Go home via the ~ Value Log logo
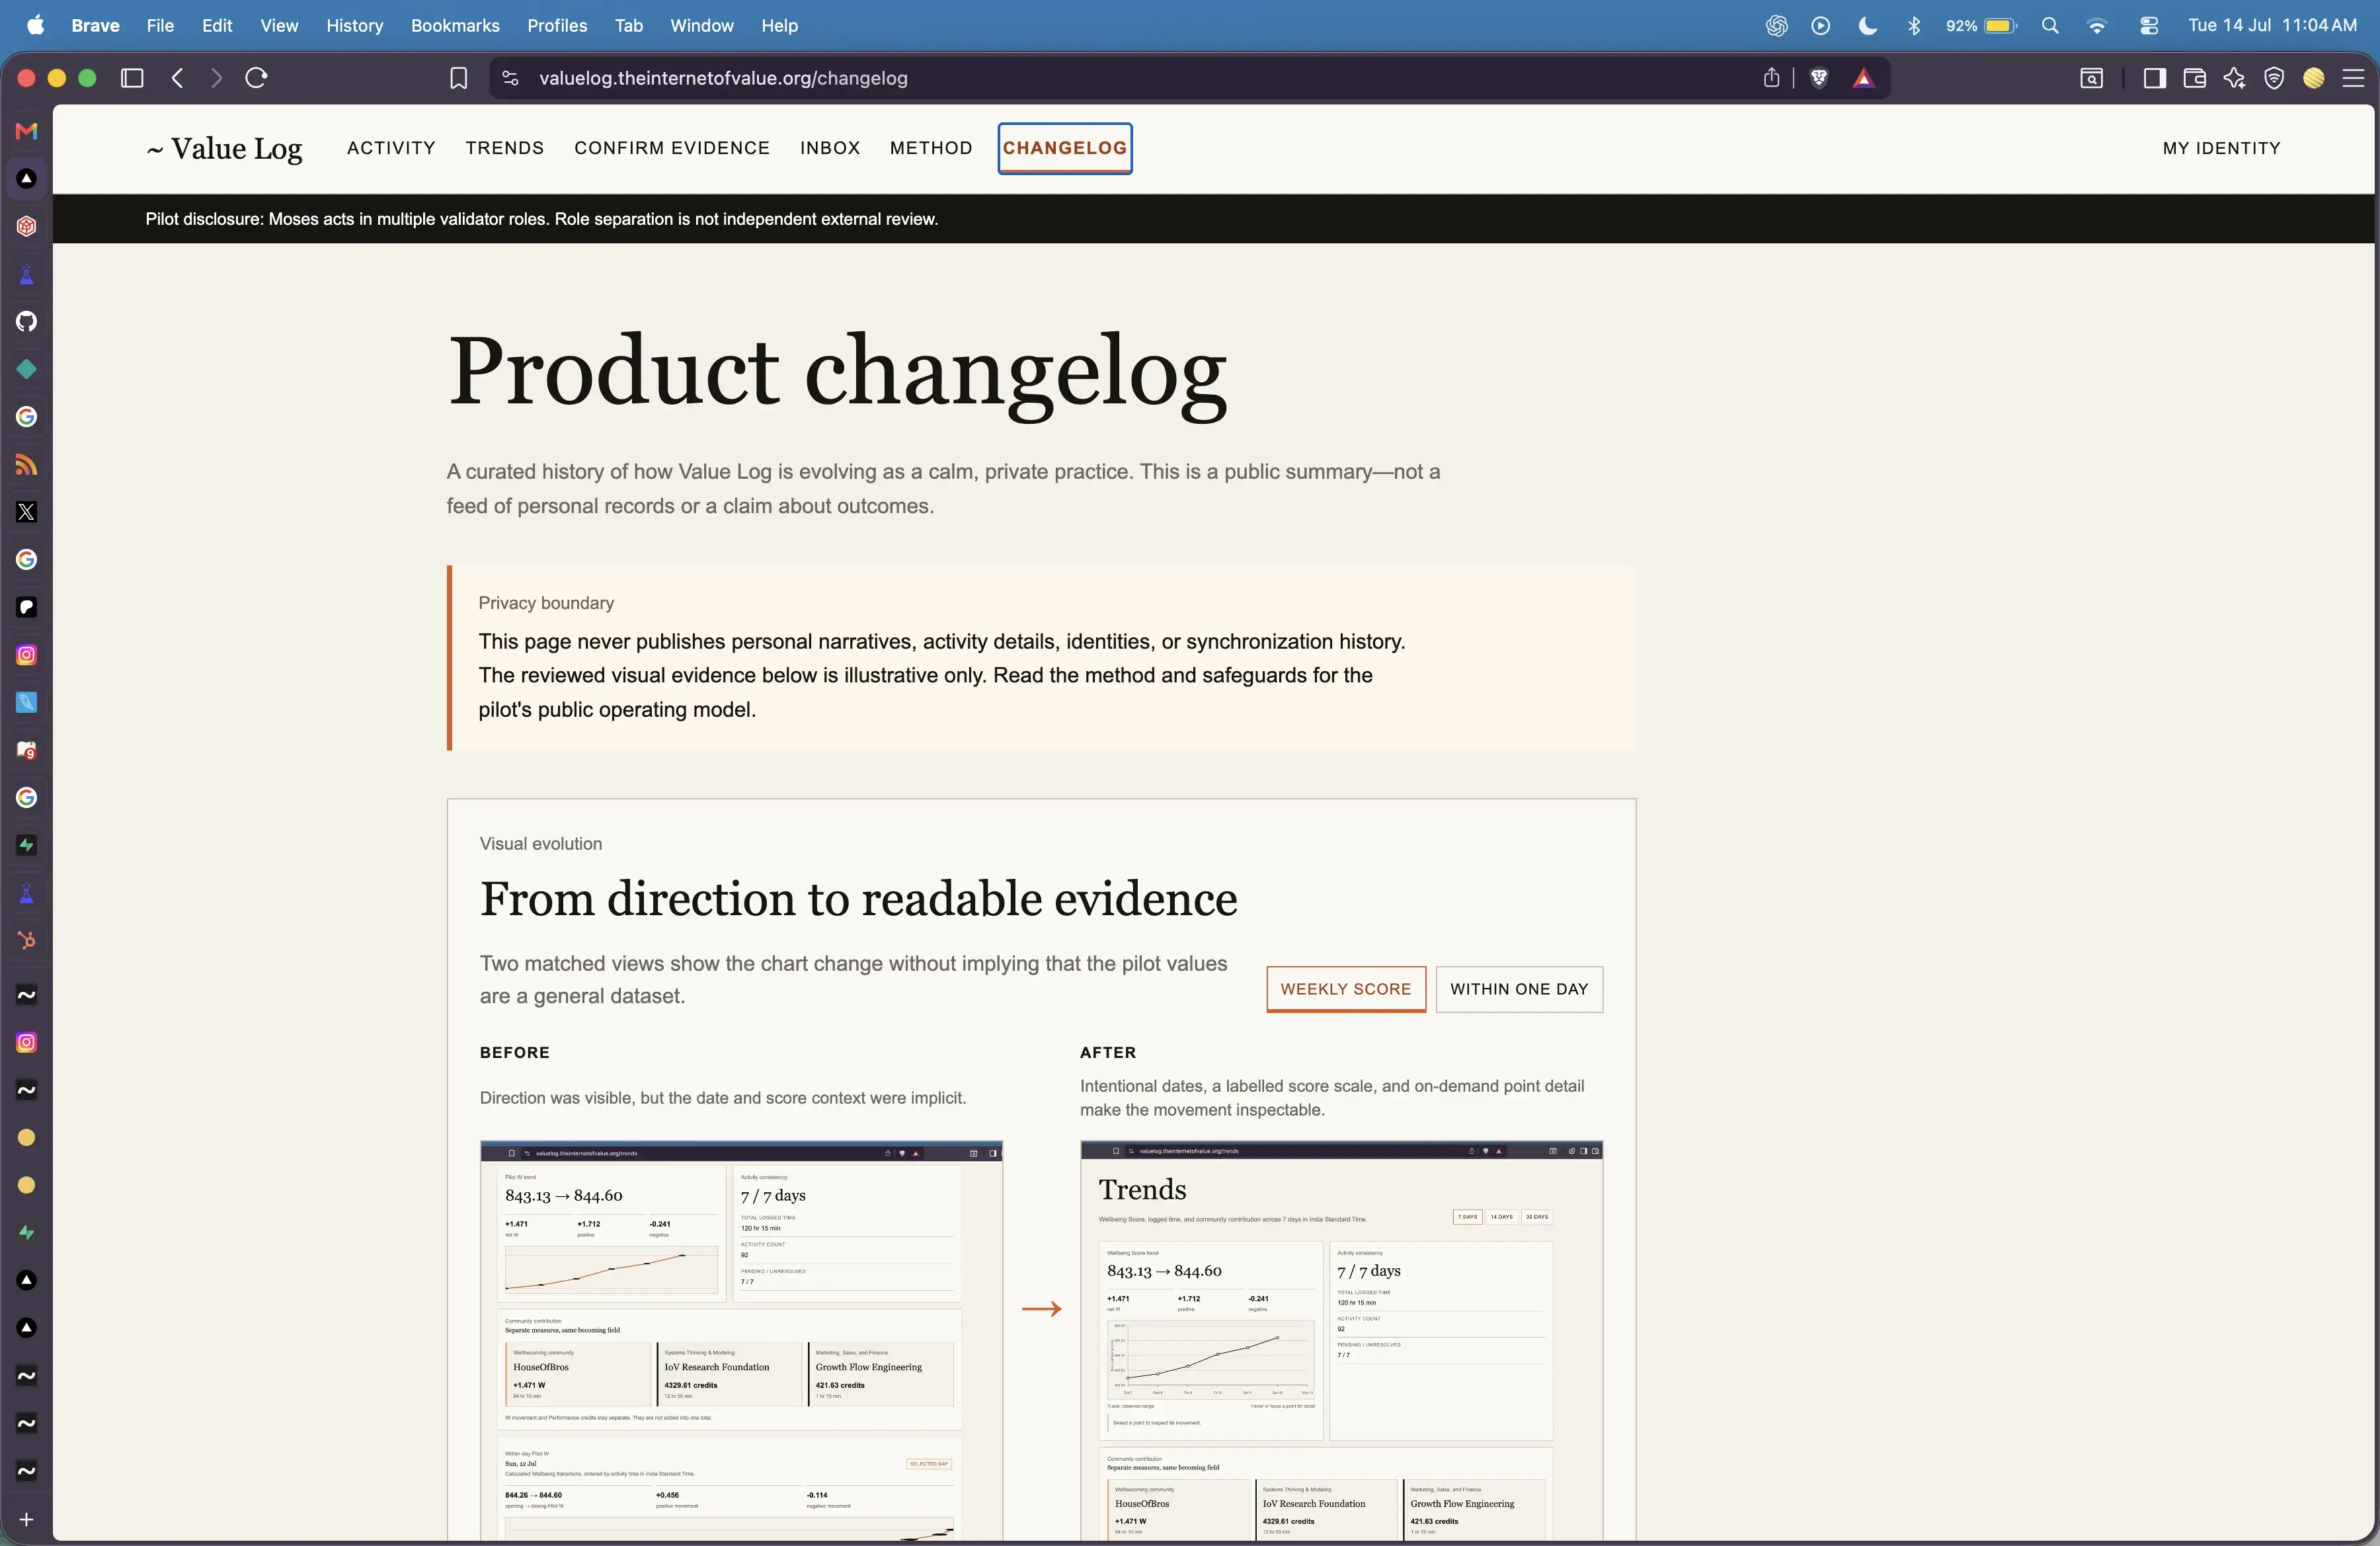The image size is (2380, 1546). tap(224, 148)
